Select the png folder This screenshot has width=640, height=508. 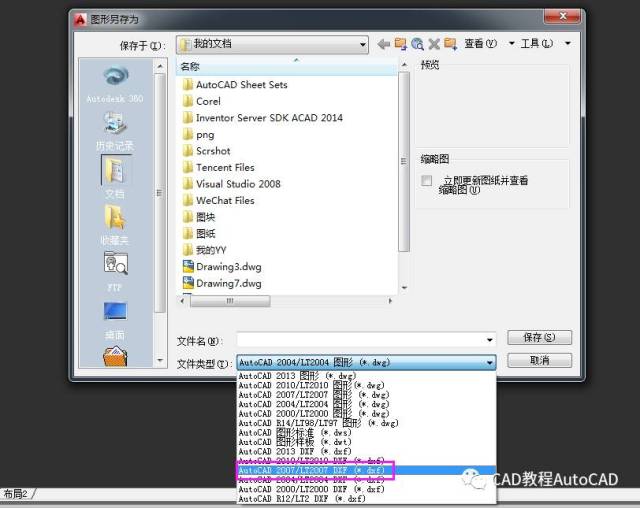pyautogui.click(x=199, y=135)
